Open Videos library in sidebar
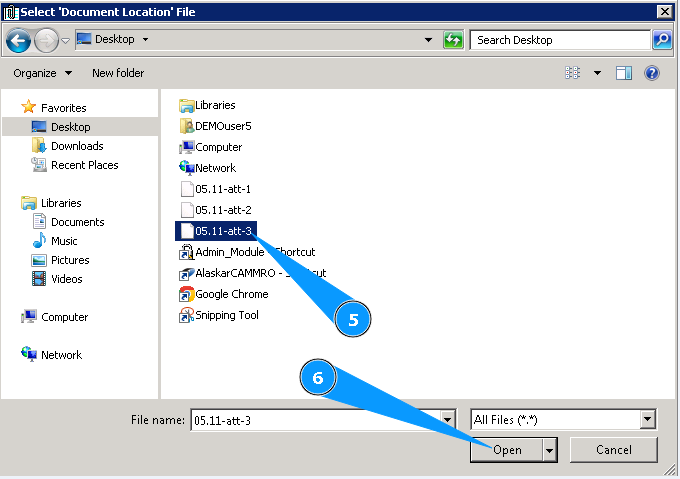Image resolution: width=680 pixels, height=479 pixels. tap(67, 279)
